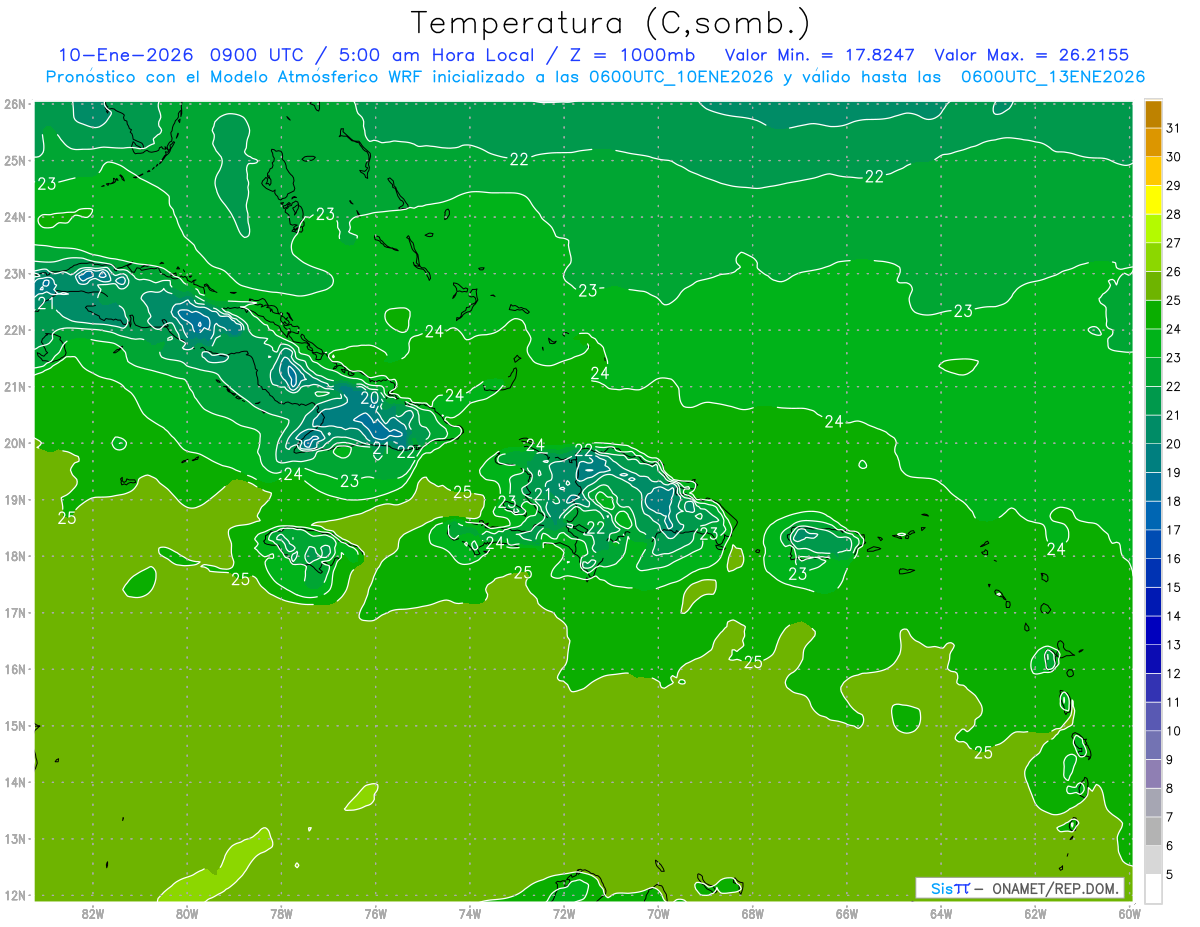Screen dimensions: 1200x927
Task: Click the 18N latitude axis label
Action: point(15,556)
